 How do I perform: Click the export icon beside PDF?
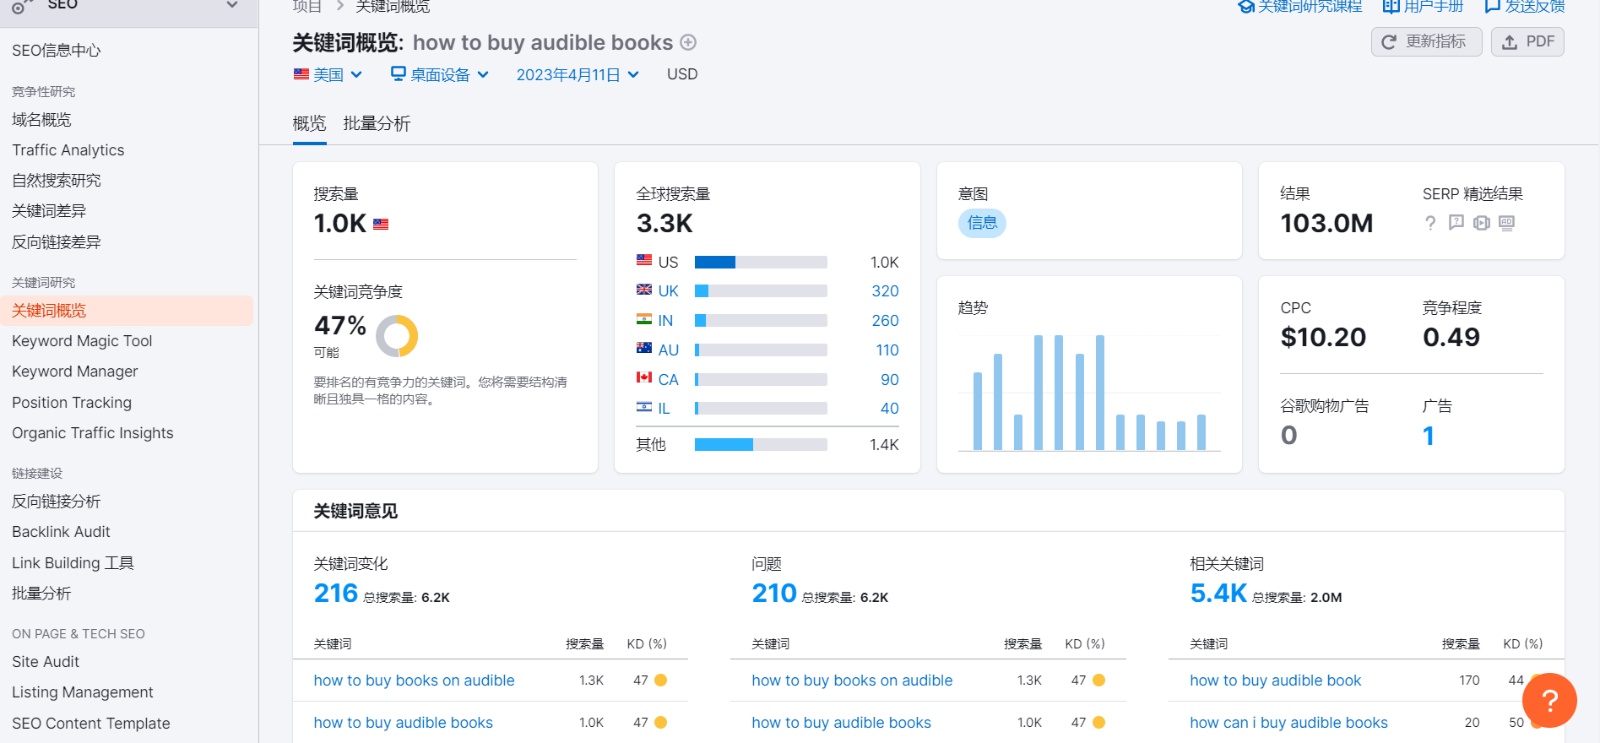[x=1510, y=42]
